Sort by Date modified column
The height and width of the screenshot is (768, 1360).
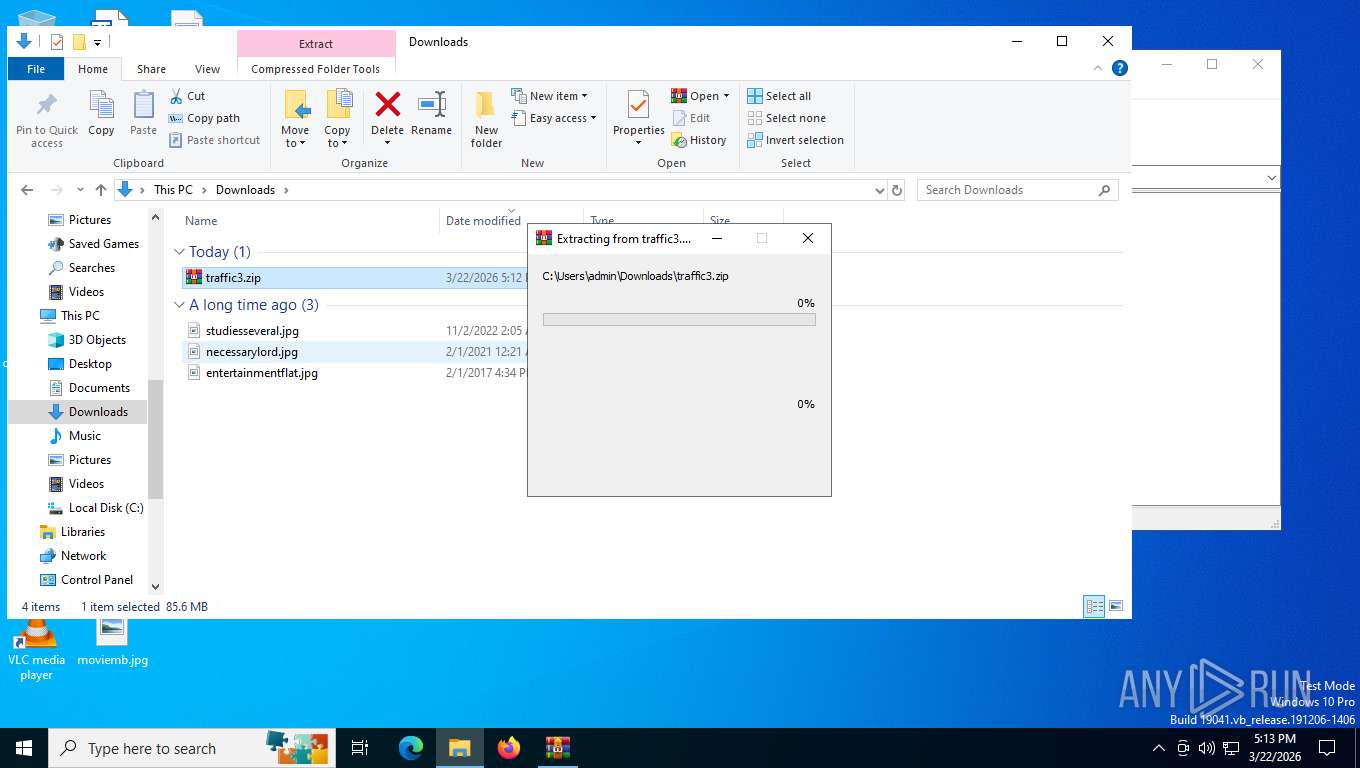pyautogui.click(x=483, y=221)
